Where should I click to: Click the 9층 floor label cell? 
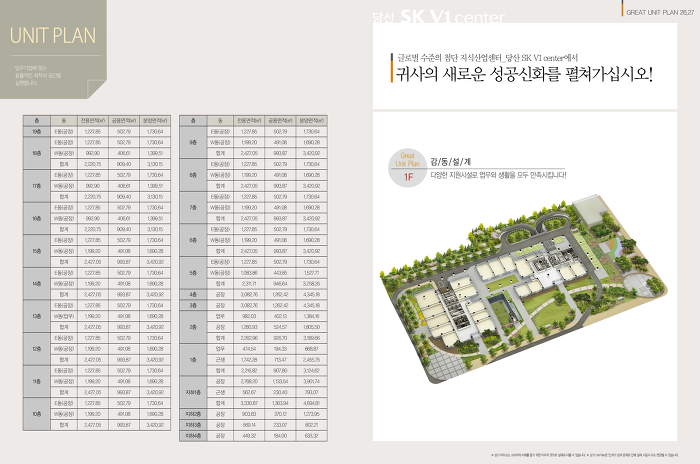(193, 142)
